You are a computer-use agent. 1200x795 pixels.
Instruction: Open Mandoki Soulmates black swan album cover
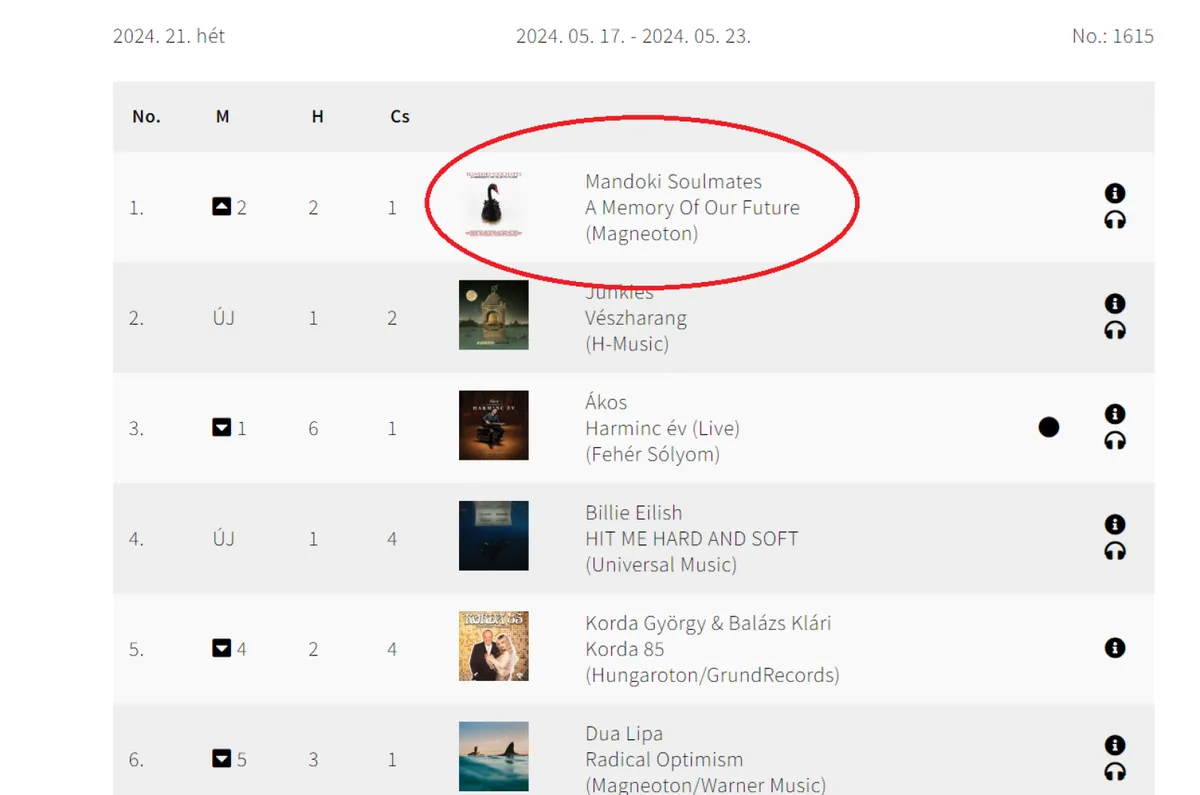point(493,205)
